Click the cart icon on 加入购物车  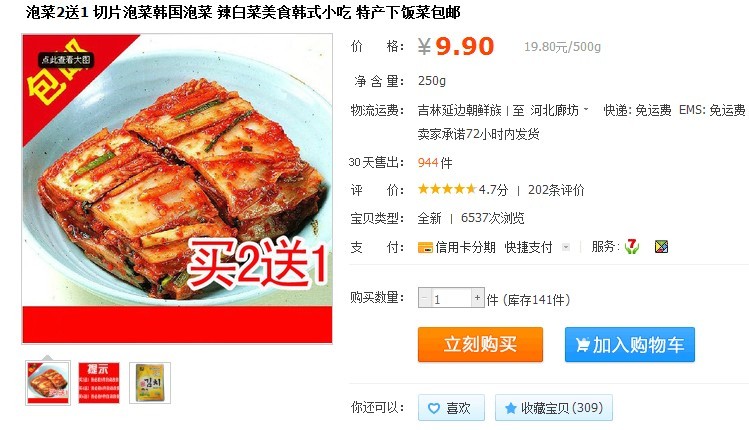click(x=582, y=344)
